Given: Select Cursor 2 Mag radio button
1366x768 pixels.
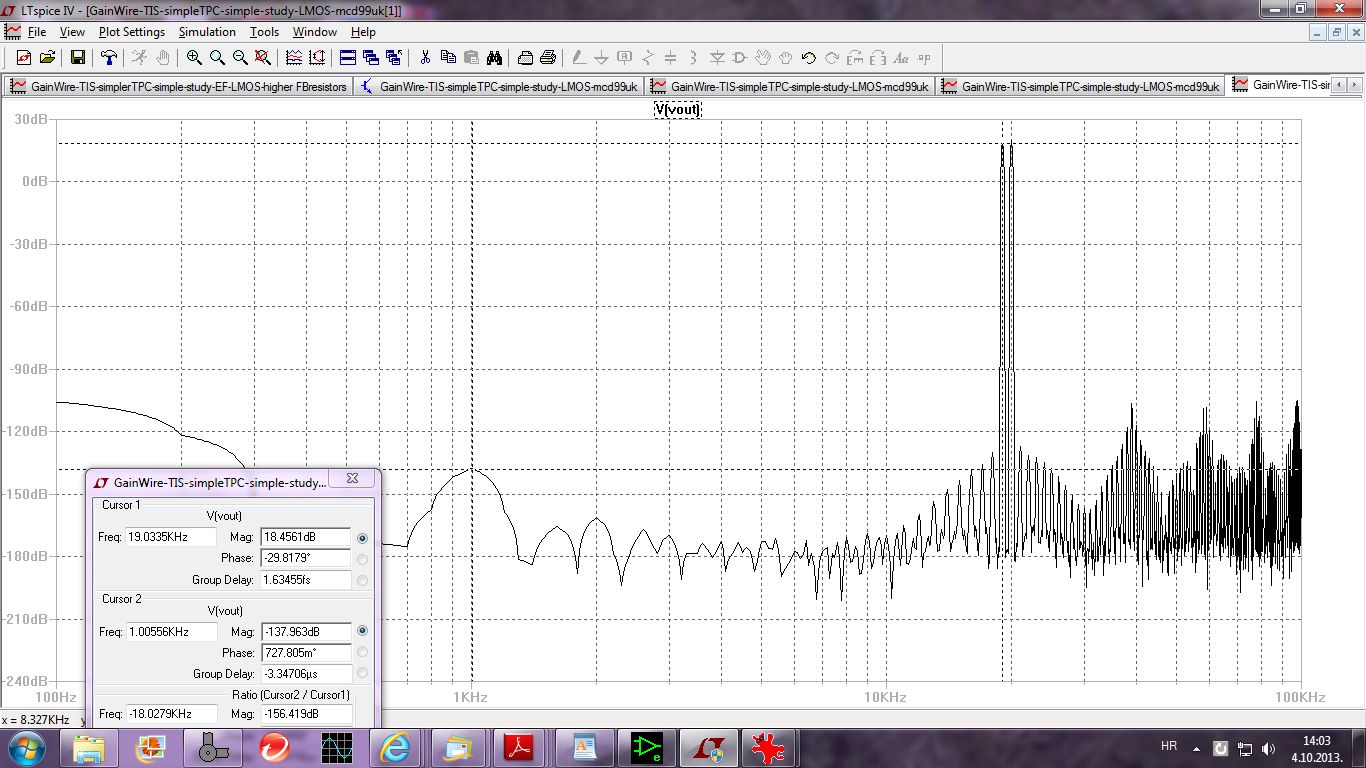Looking at the screenshot, I should click(x=362, y=631).
